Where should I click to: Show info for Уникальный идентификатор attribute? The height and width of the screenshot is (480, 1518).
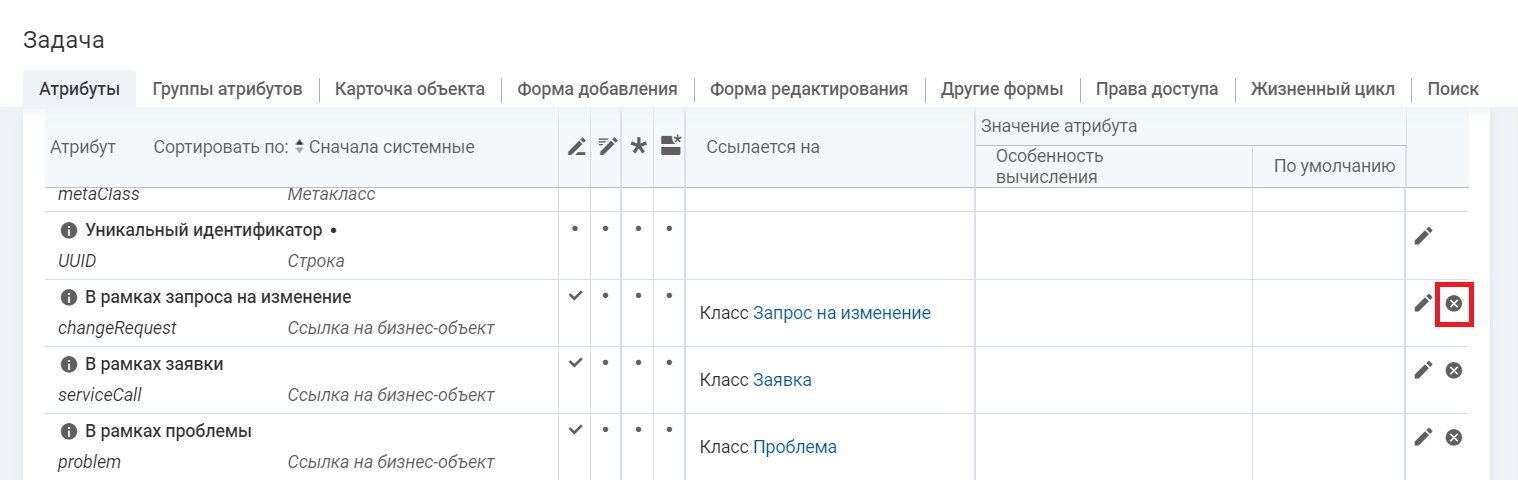click(x=69, y=231)
